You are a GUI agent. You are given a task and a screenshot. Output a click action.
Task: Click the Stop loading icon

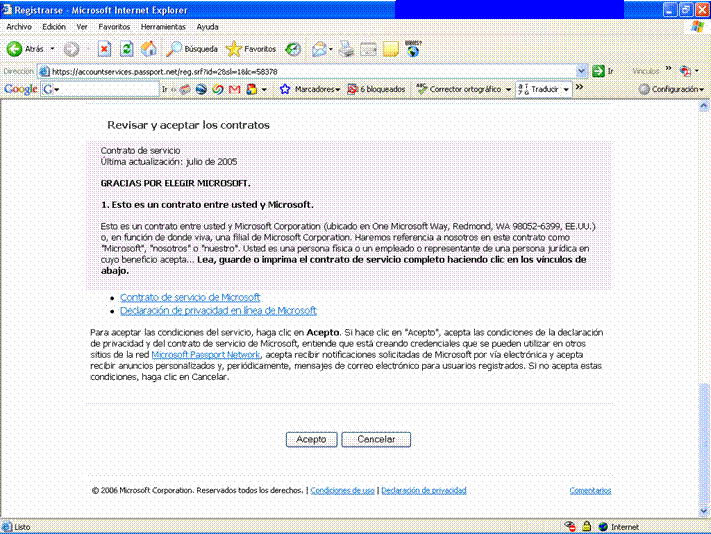pos(104,48)
